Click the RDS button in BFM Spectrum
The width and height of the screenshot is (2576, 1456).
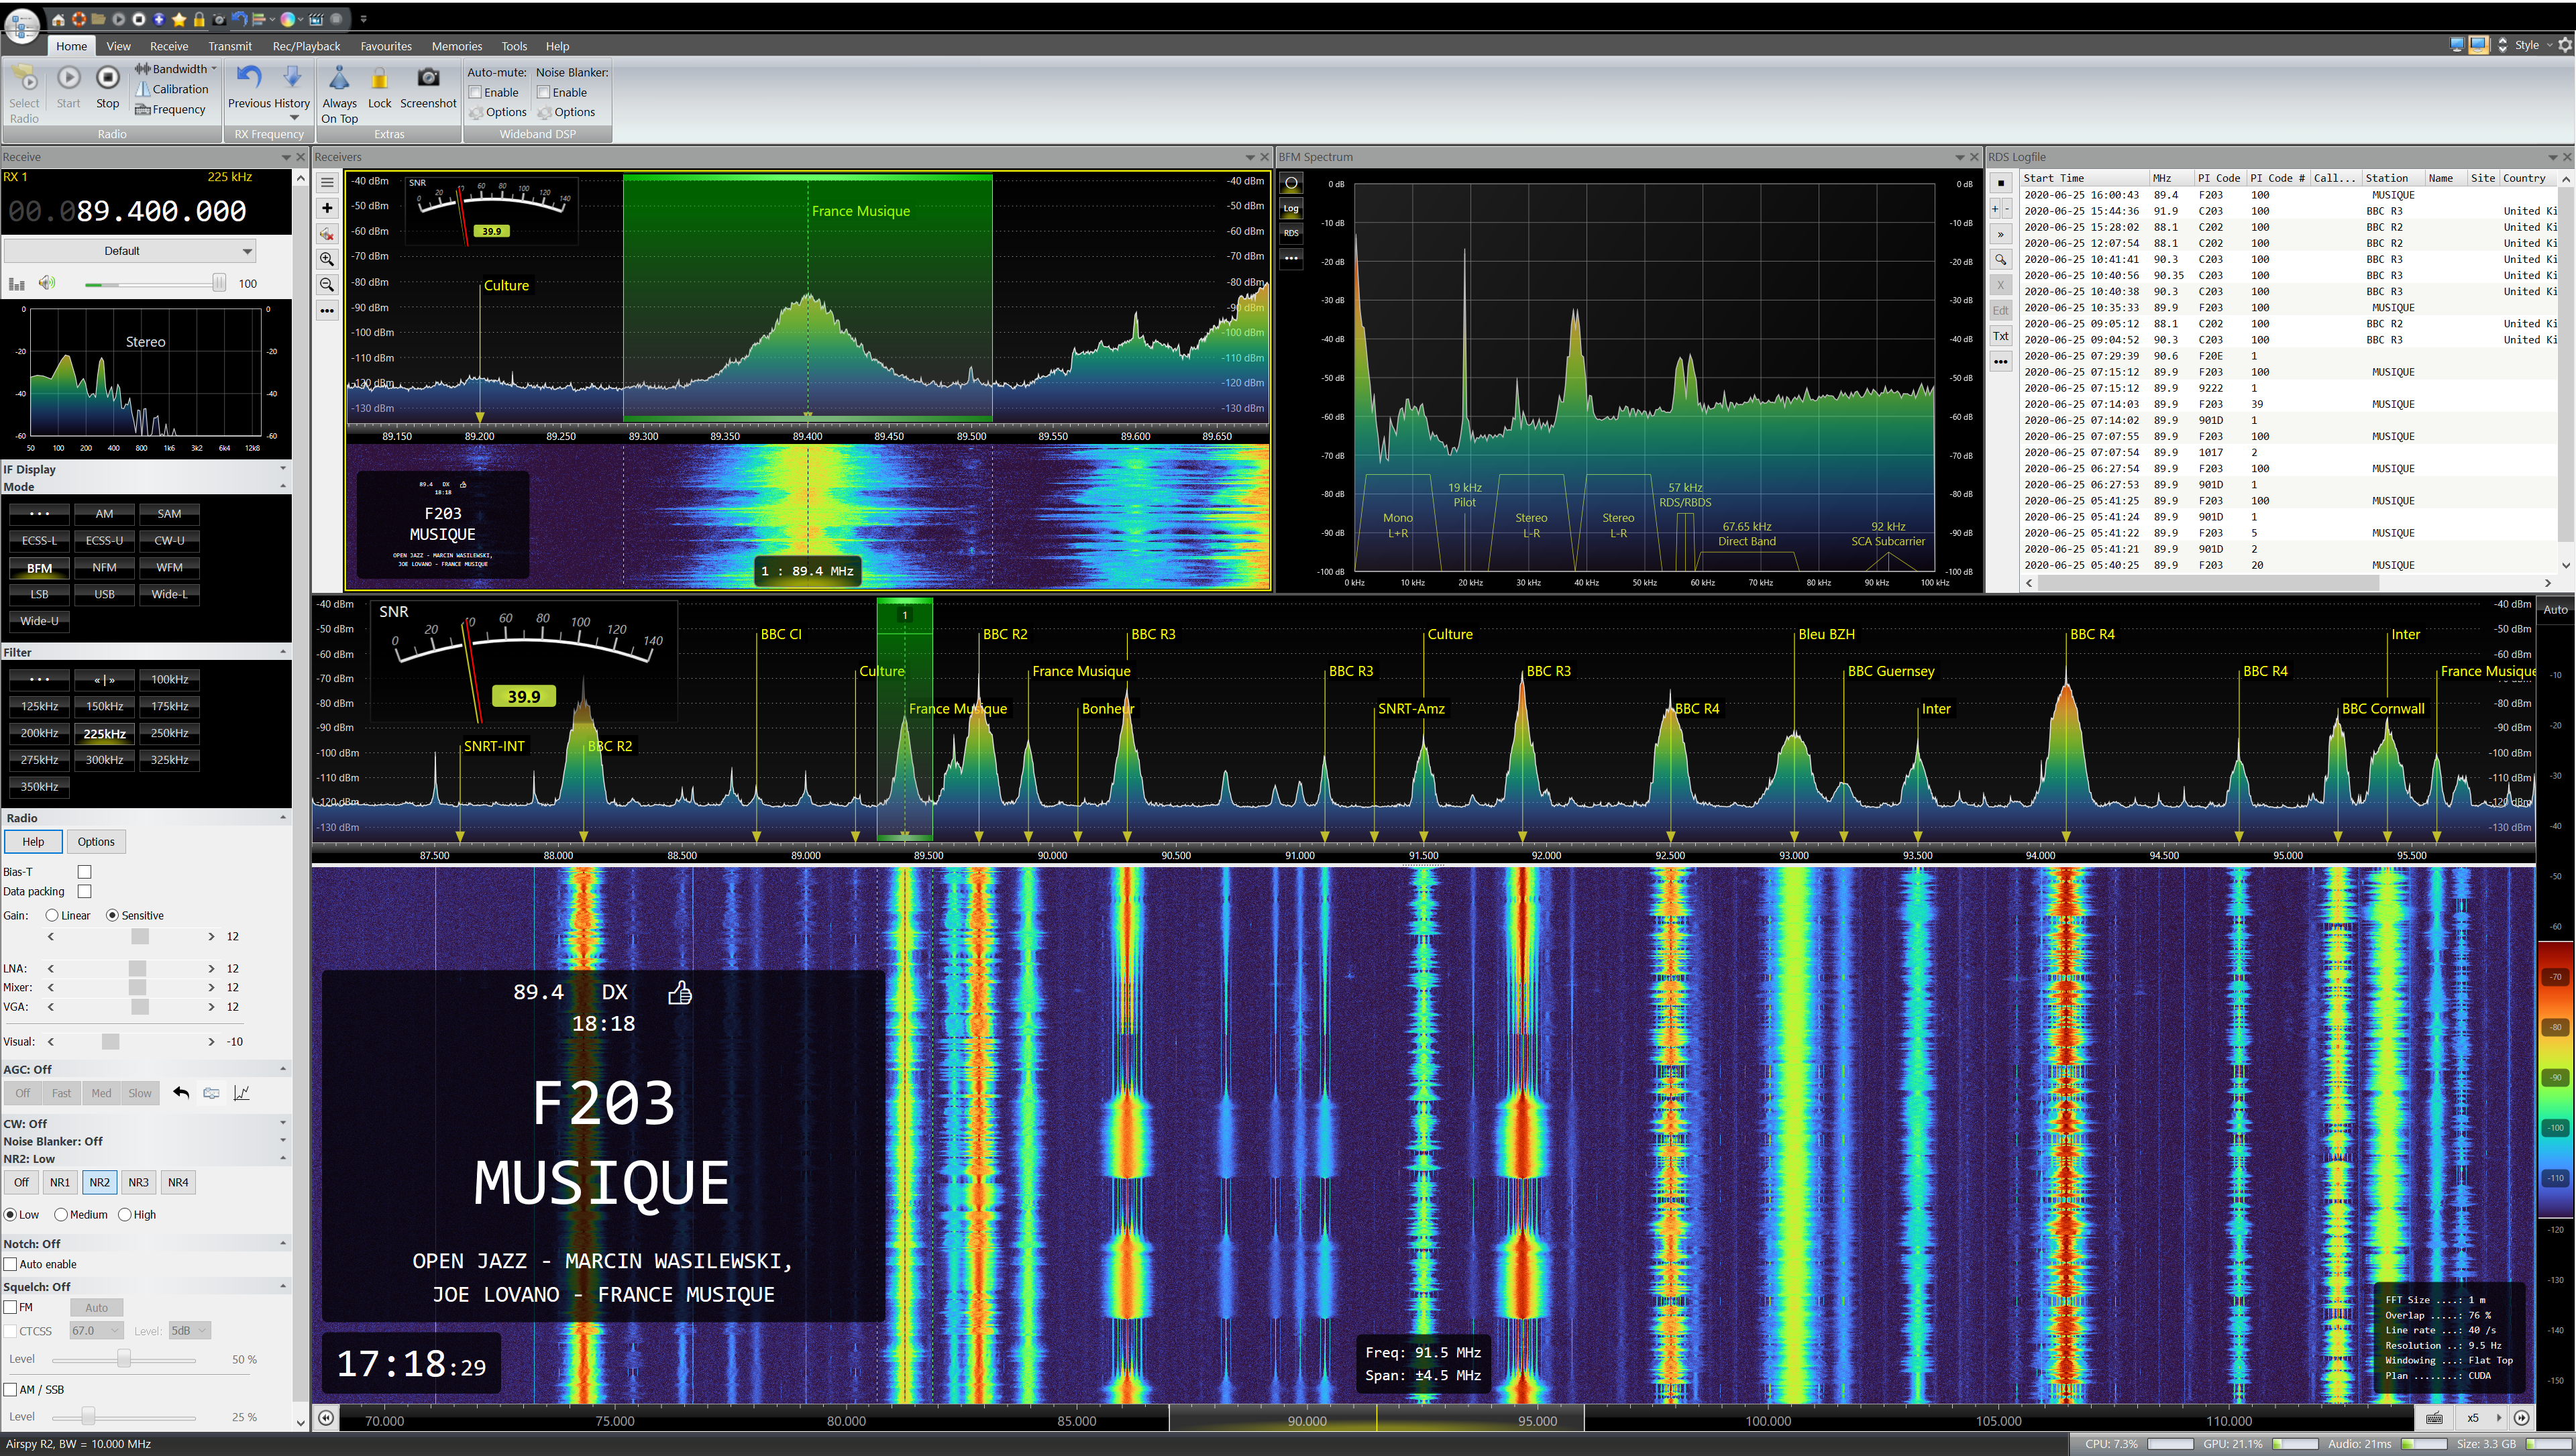click(x=1291, y=233)
